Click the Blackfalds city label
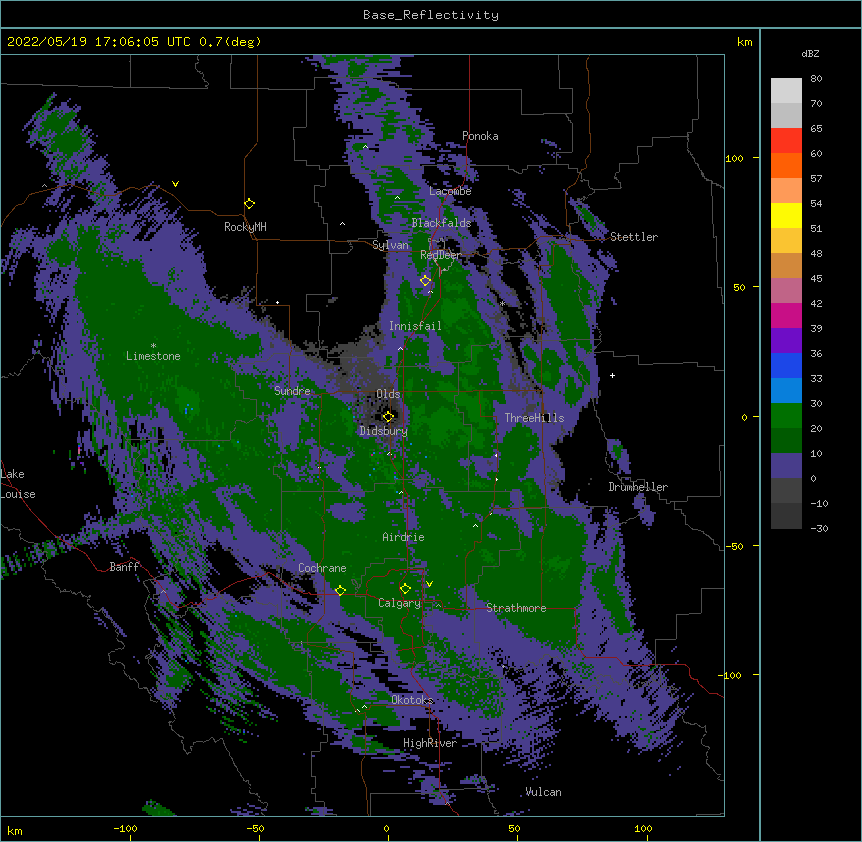 tap(441, 223)
